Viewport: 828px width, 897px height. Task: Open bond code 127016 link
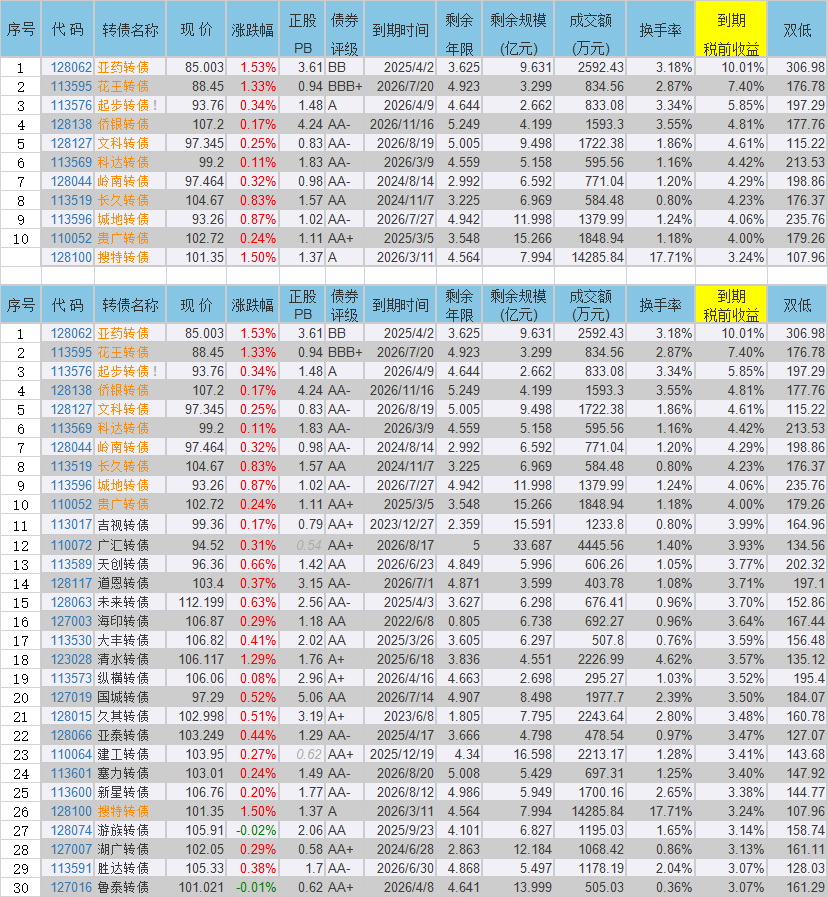pos(71,887)
